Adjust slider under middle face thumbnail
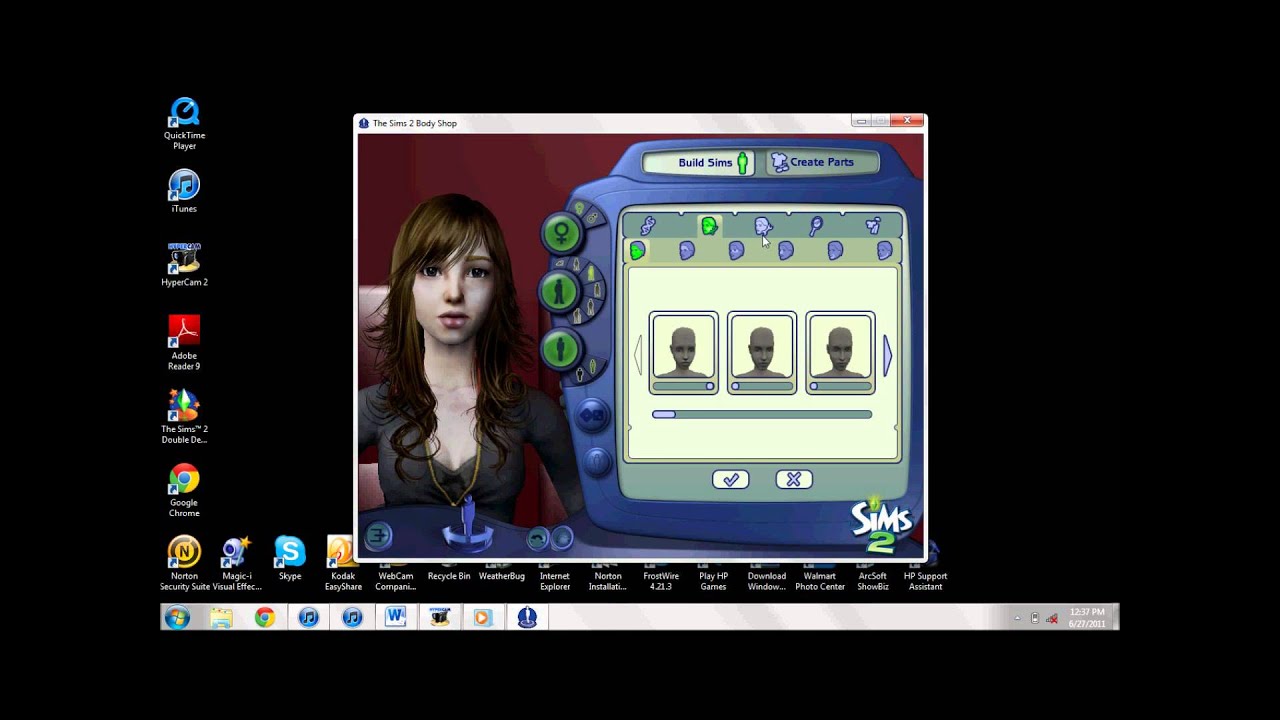The image size is (1280, 720). tap(762, 386)
